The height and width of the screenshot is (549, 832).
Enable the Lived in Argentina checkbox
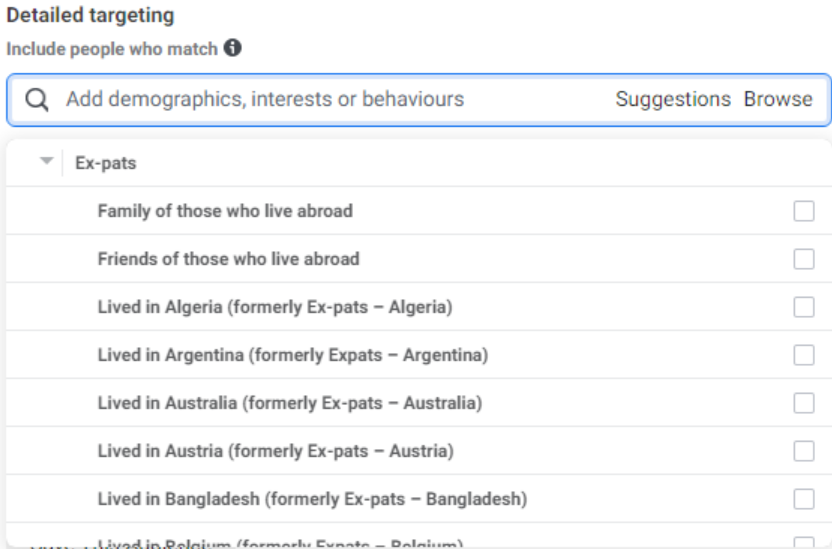(x=803, y=355)
